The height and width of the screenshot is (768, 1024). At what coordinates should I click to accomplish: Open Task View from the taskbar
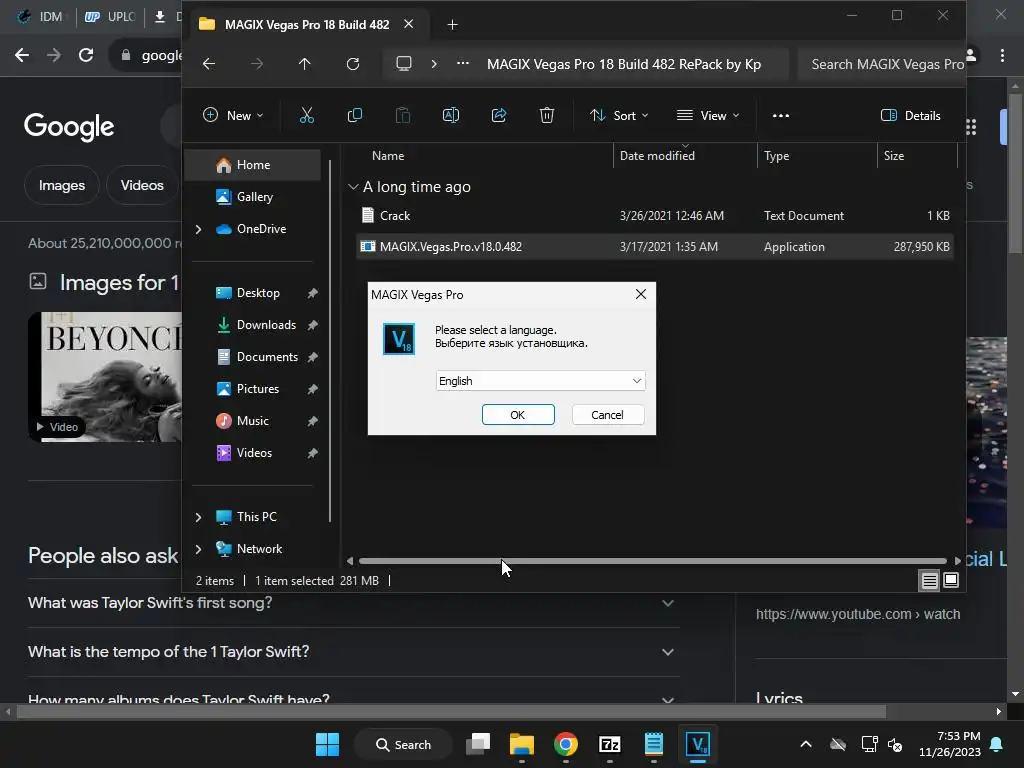point(478,744)
